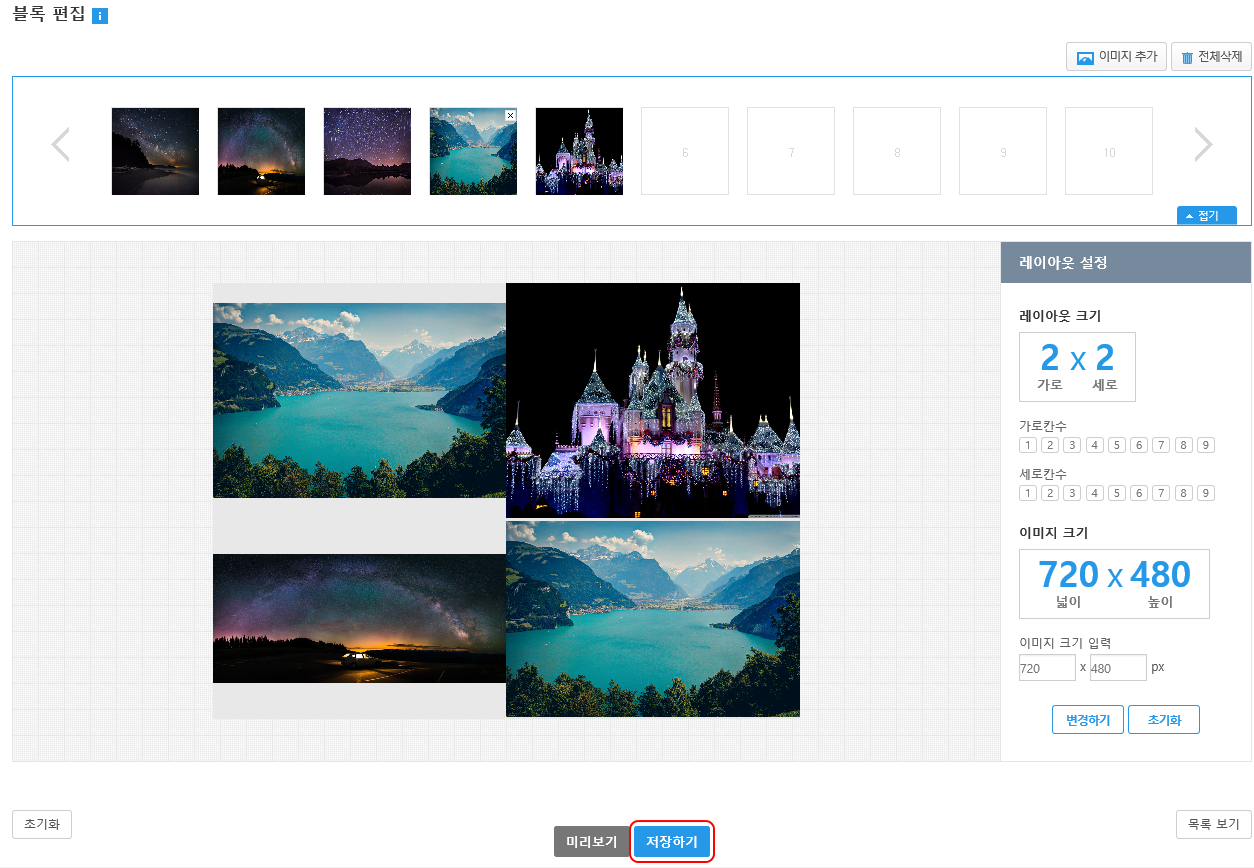Image resolution: width=1254 pixels, height=868 pixels.
Task: Click empty image slot 10
Action: (x=1109, y=151)
